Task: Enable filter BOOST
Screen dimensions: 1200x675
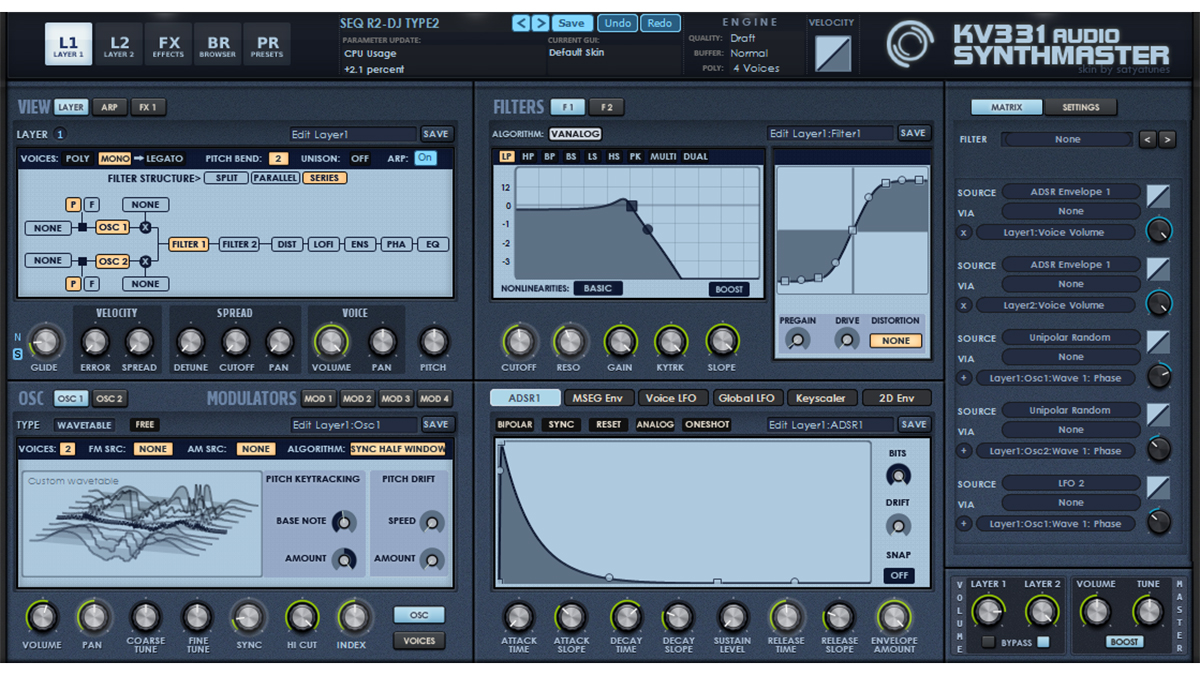Action: click(x=729, y=289)
